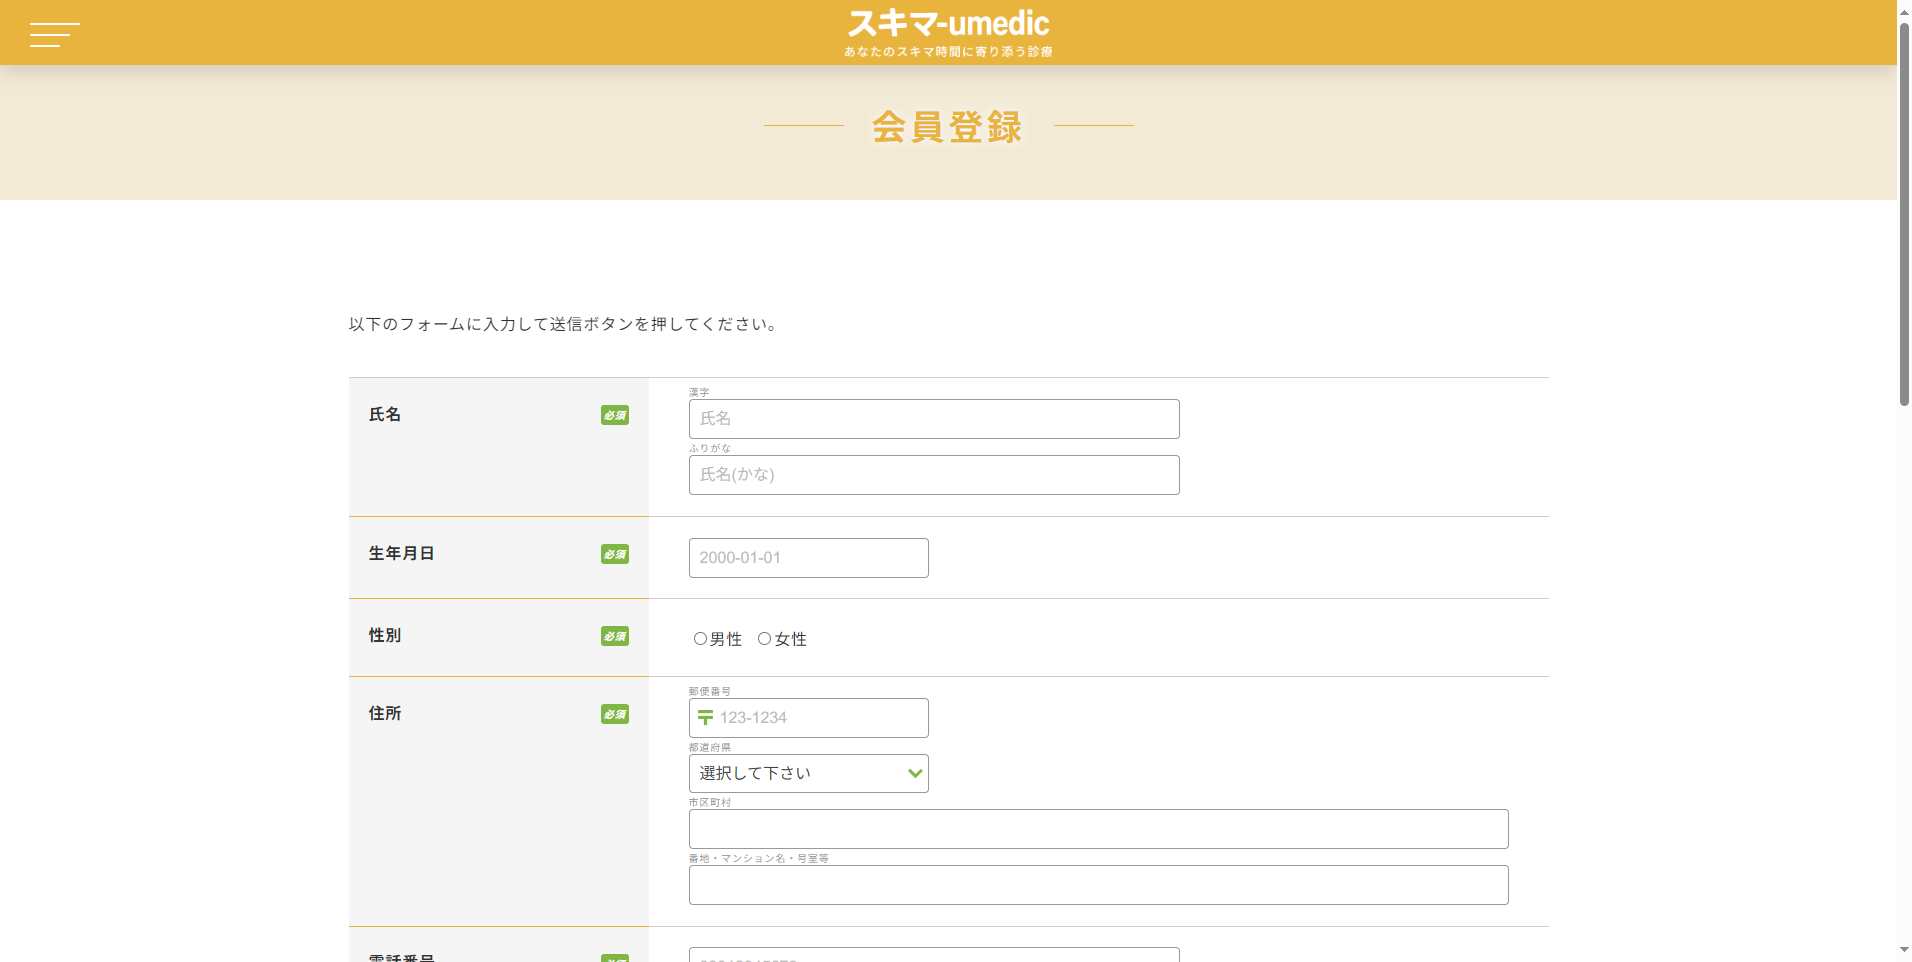Focus the 氏名(かな) furigana field

coord(933,475)
